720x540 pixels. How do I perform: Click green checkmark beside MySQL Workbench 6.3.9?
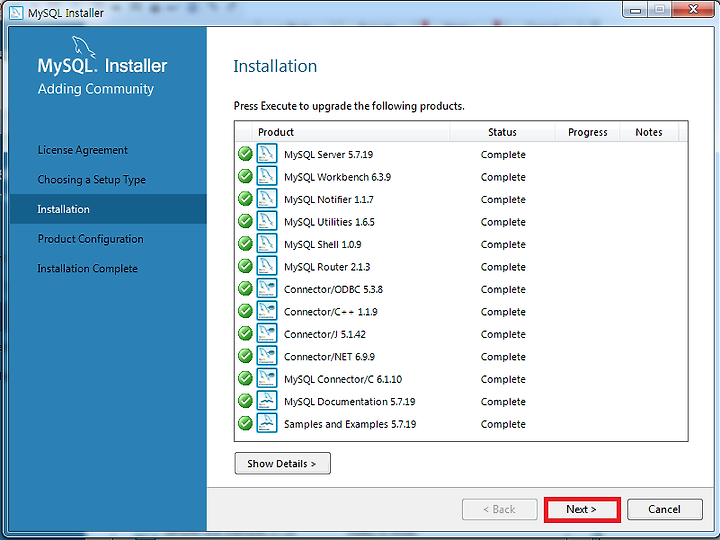tap(245, 176)
